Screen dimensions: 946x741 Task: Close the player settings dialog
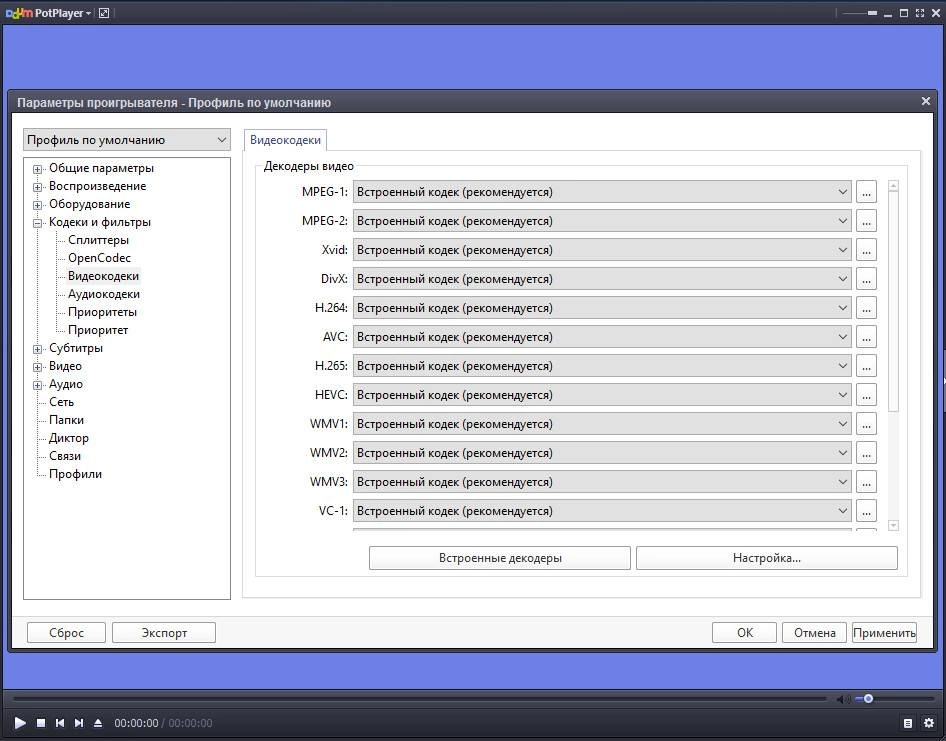point(925,101)
